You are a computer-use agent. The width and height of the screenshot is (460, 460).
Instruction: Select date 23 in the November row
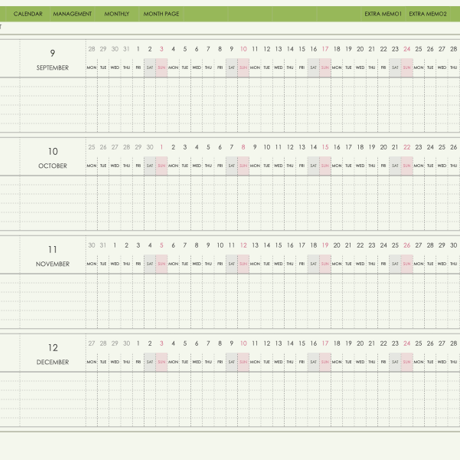tap(372, 245)
